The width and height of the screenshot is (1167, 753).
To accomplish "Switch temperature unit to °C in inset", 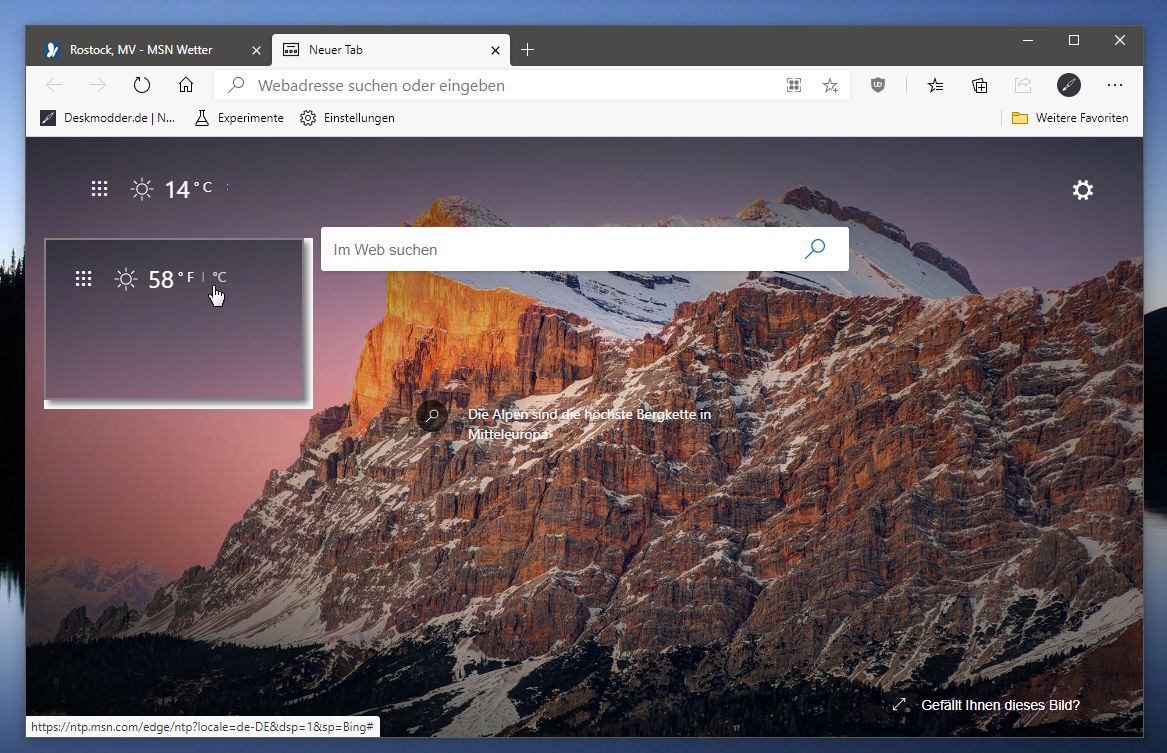I will click(219, 277).
